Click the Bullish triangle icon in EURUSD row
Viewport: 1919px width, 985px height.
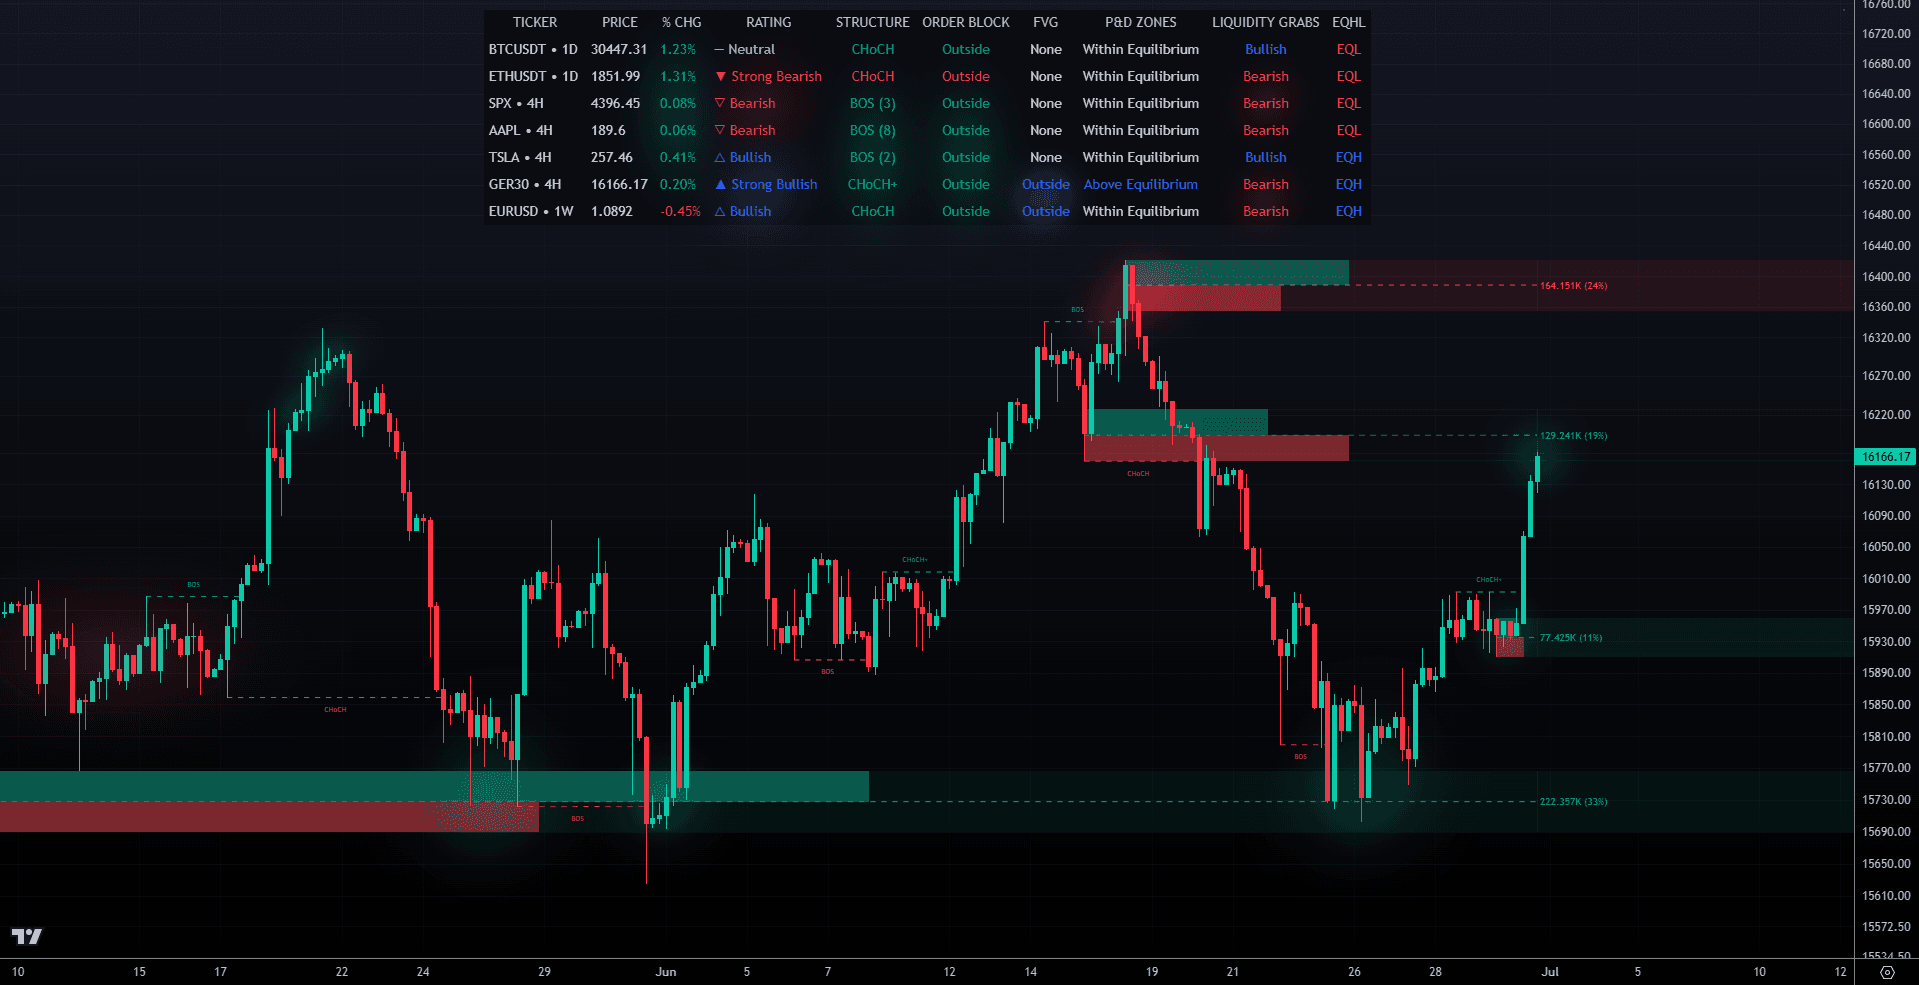click(719, 211)
